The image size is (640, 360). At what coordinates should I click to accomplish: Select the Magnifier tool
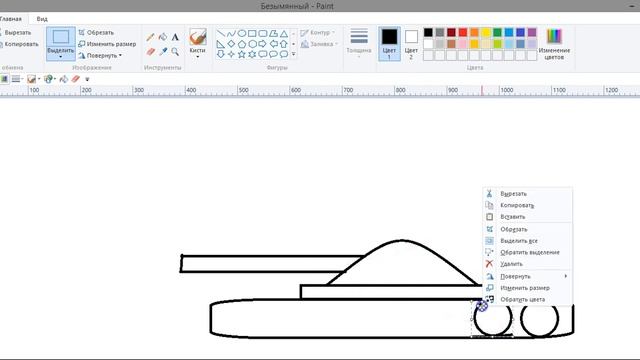pos(175,51)
